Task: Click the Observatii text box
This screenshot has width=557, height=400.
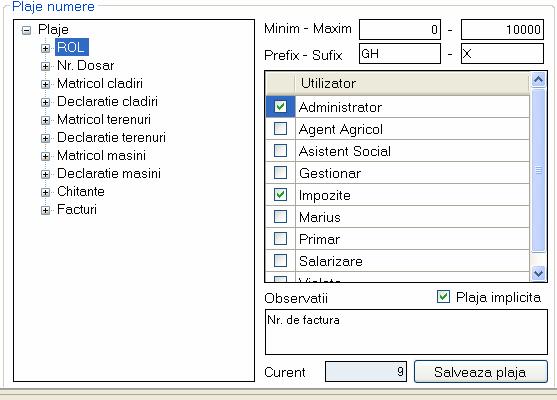Action: pyautogui.click(x=406, y=332)
